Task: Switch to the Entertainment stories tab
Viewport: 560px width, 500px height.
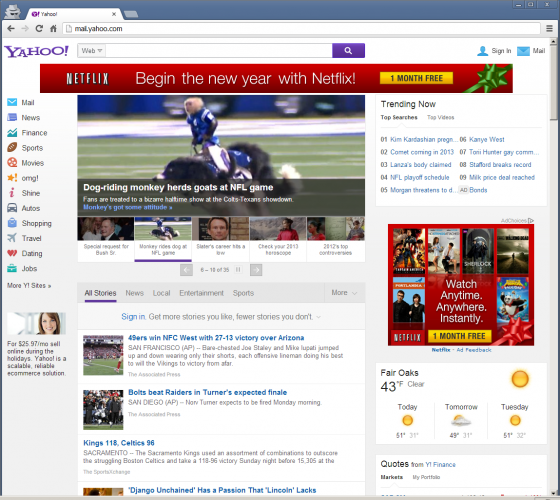Action: pyautogui.click(x=201, y=293)
